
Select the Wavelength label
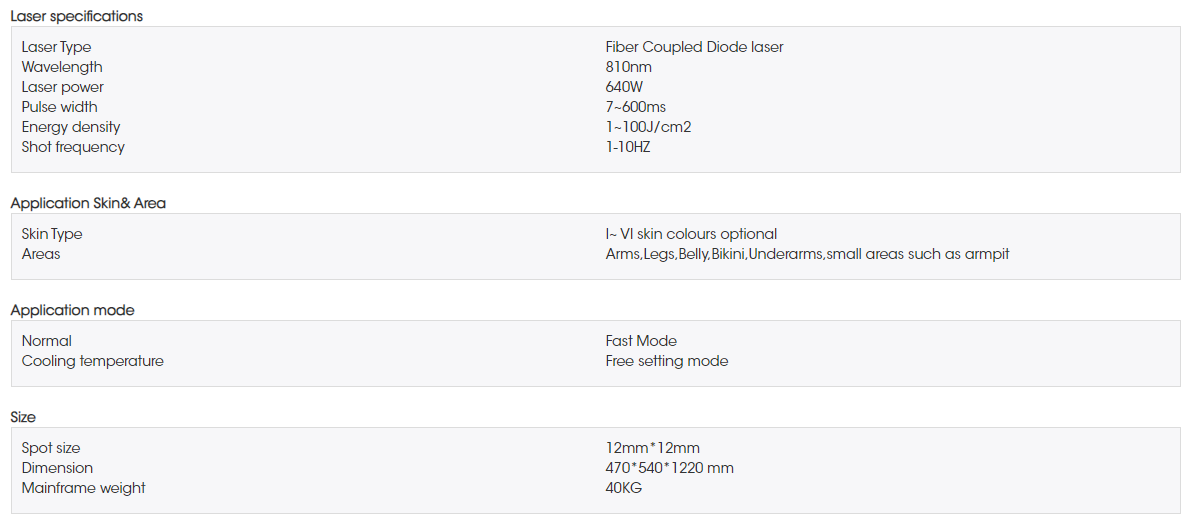tap(62, 67)
